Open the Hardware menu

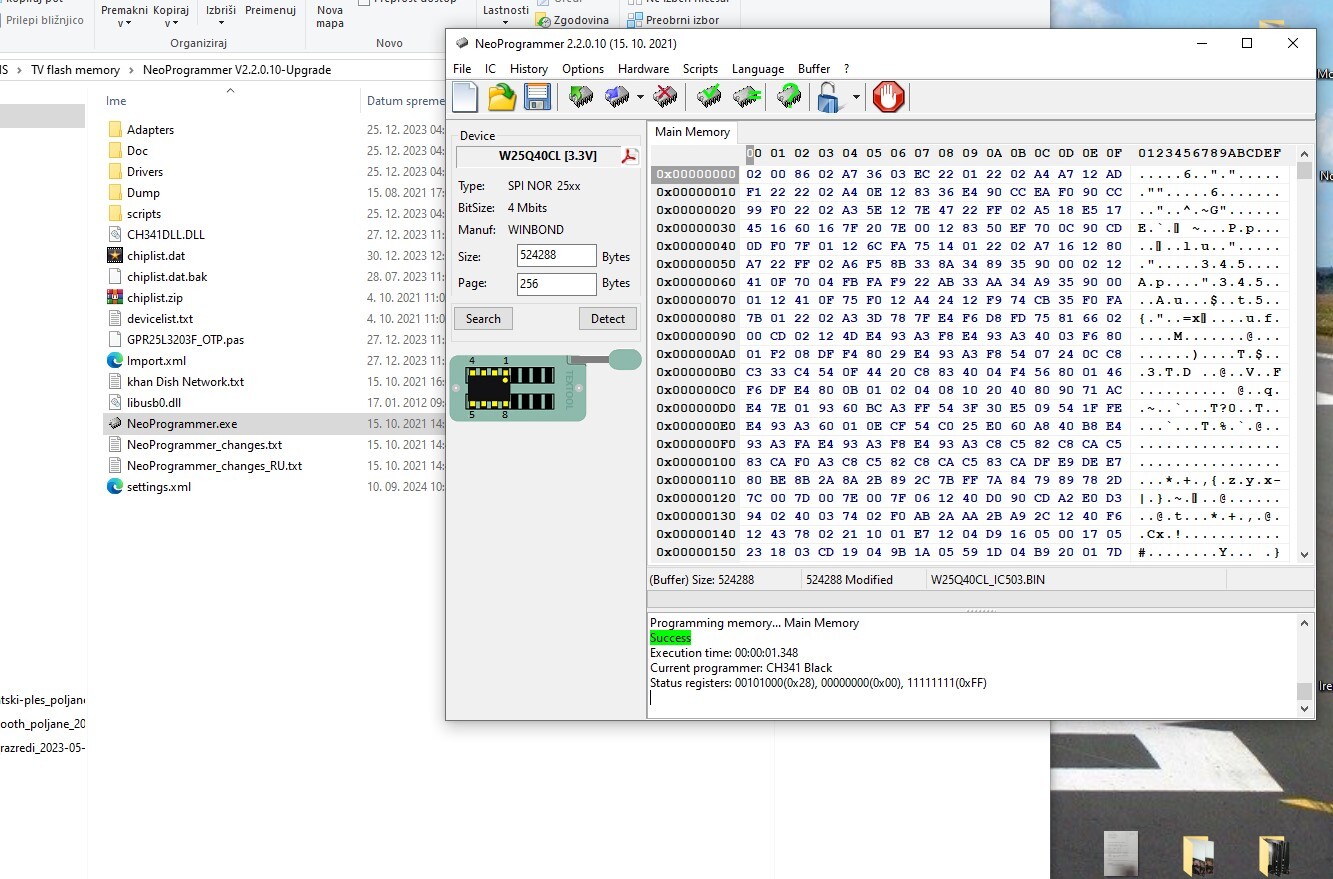coord(643,69)
